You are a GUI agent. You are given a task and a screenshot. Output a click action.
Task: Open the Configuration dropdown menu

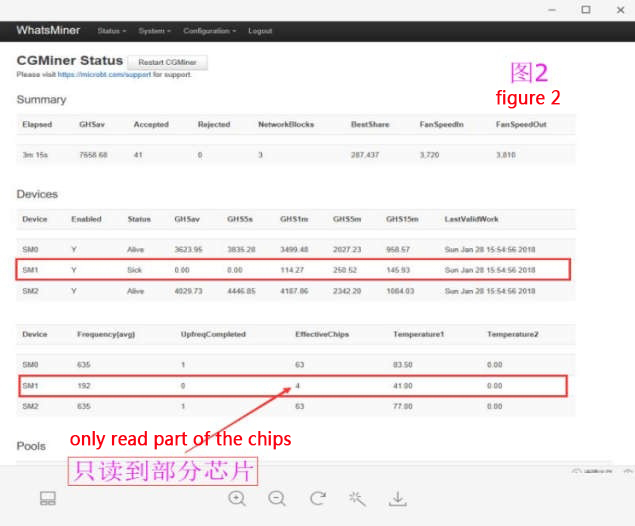coord(209,31)
